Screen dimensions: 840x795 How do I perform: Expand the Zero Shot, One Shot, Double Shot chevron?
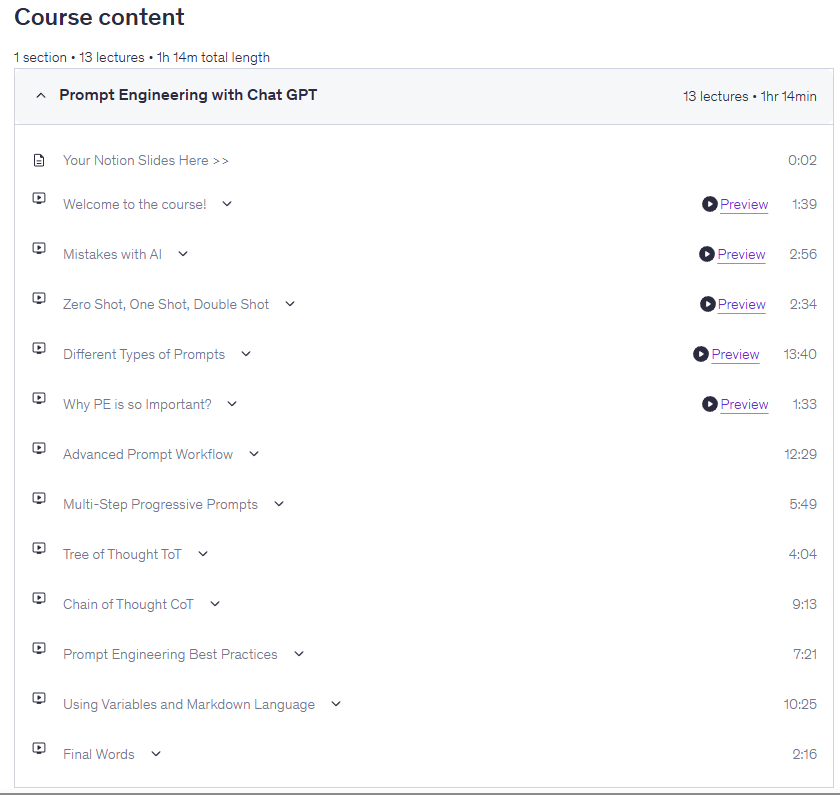290,304
